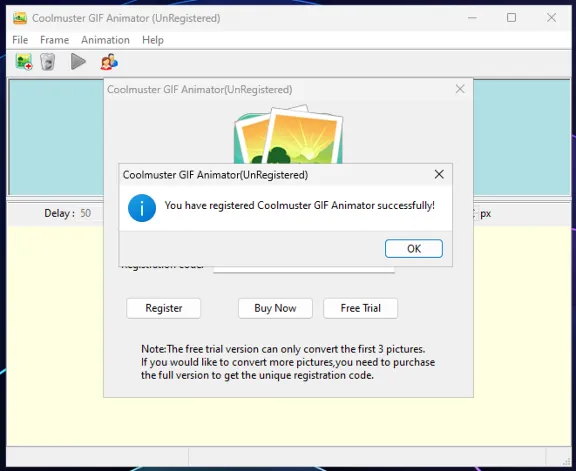Screen dimensions: 576x471
Task: Click the sunny photo logo in the registration dialog
Action: (x=289, y=135)
